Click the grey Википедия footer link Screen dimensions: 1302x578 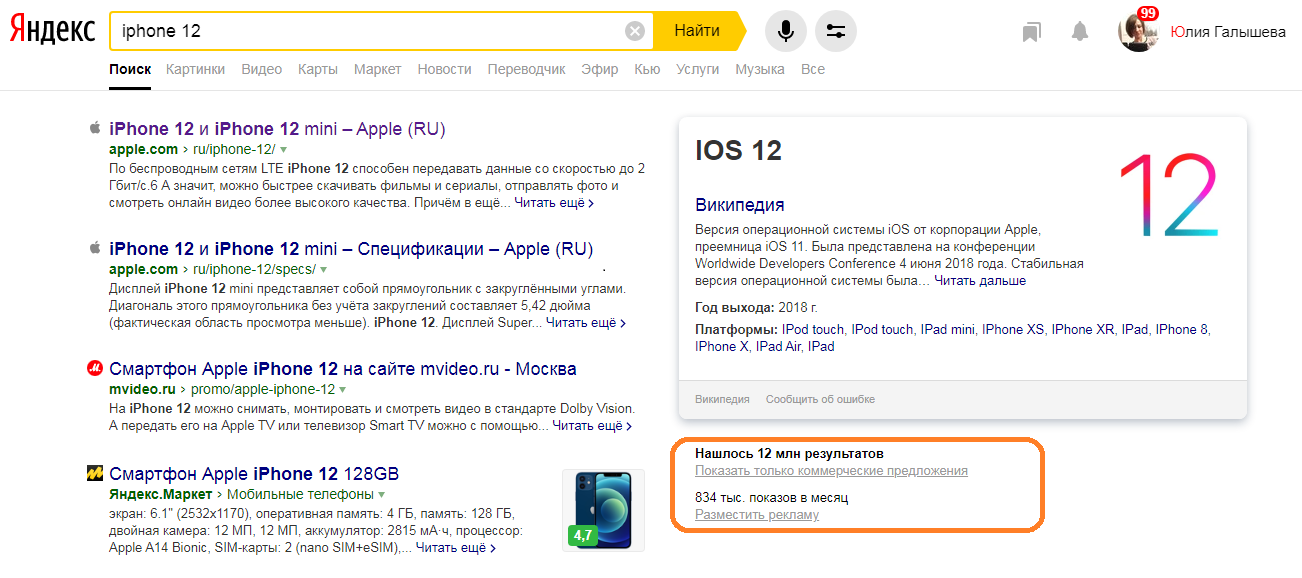[x=722, y=399]
